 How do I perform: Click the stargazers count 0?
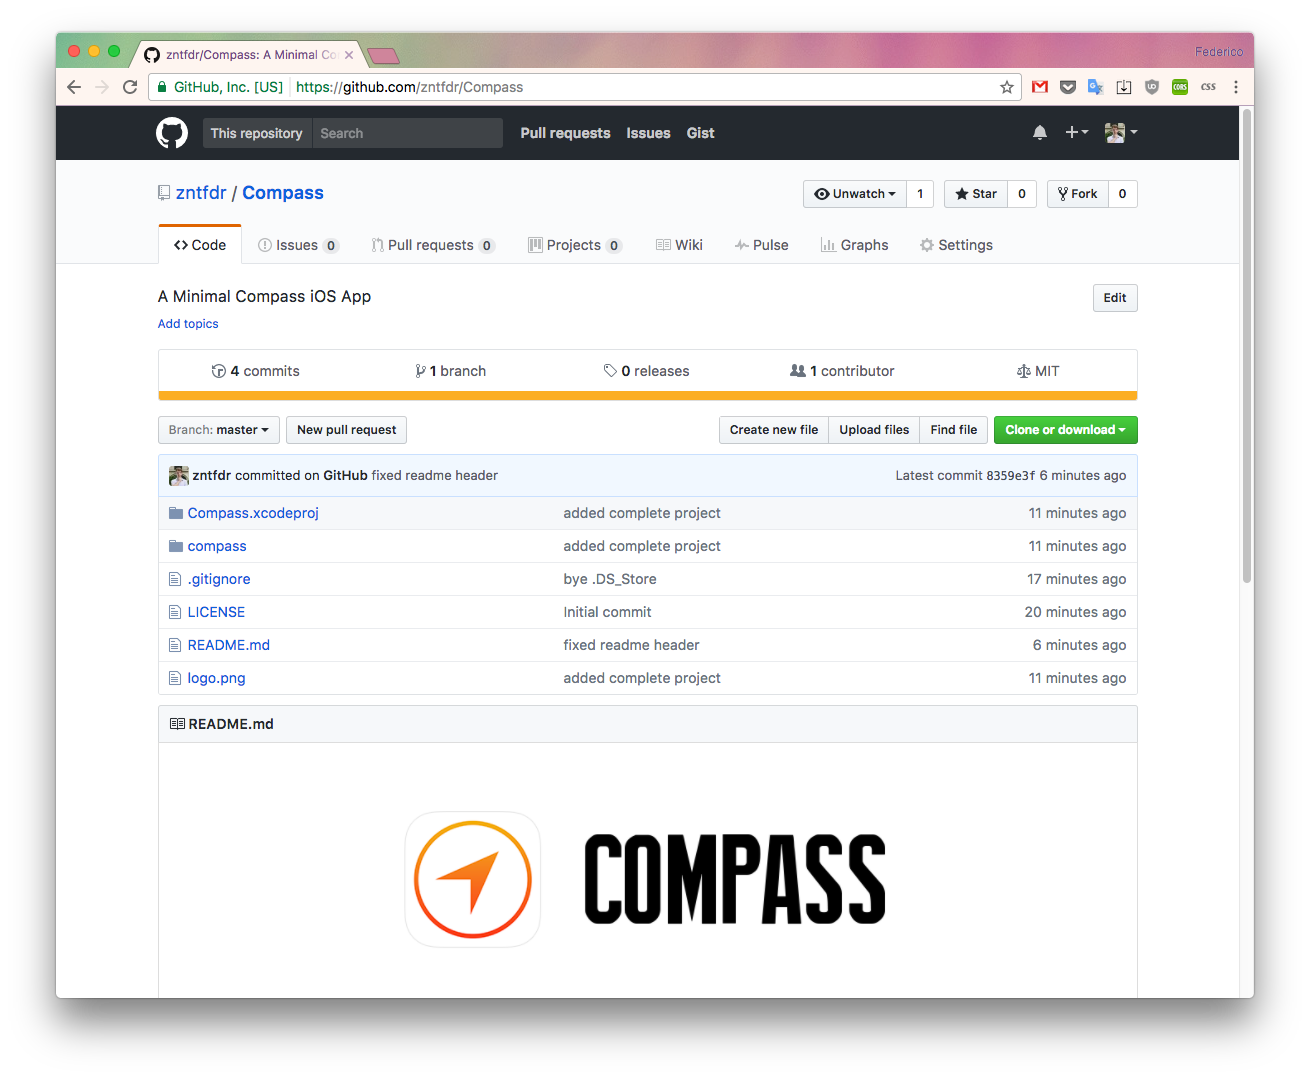coord(1022,194)
